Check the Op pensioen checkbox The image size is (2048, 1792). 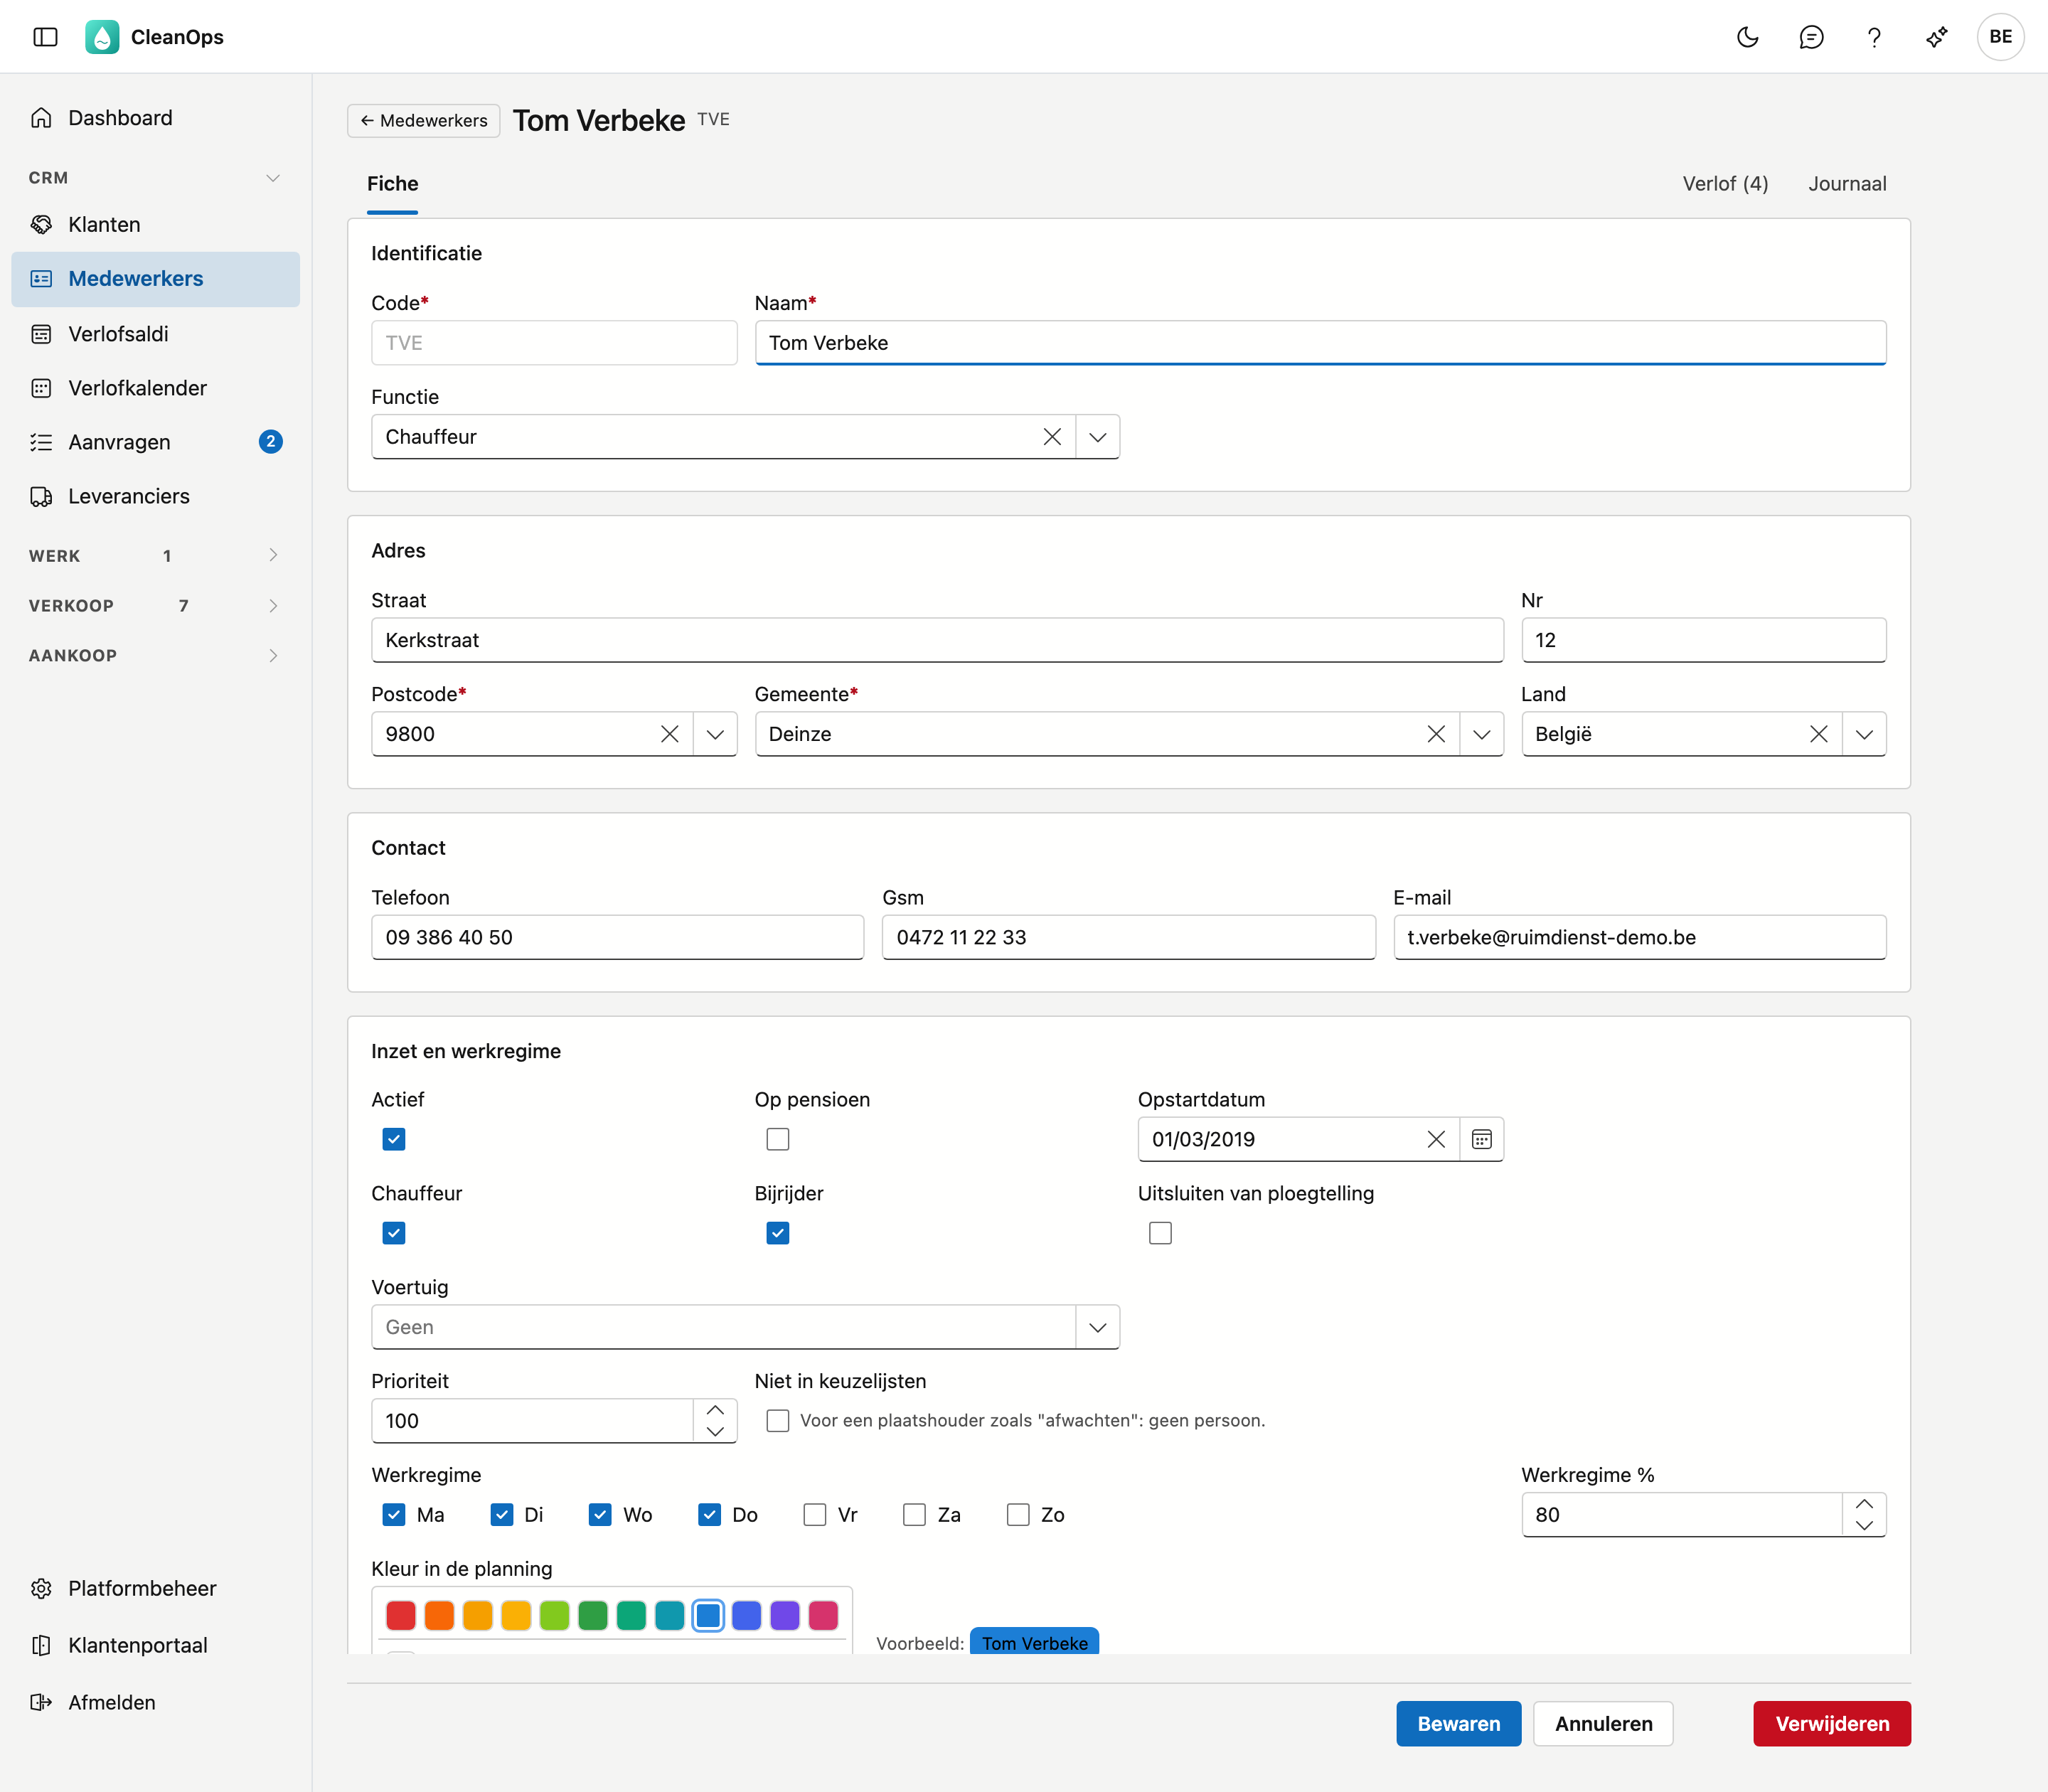[778, 1139]
